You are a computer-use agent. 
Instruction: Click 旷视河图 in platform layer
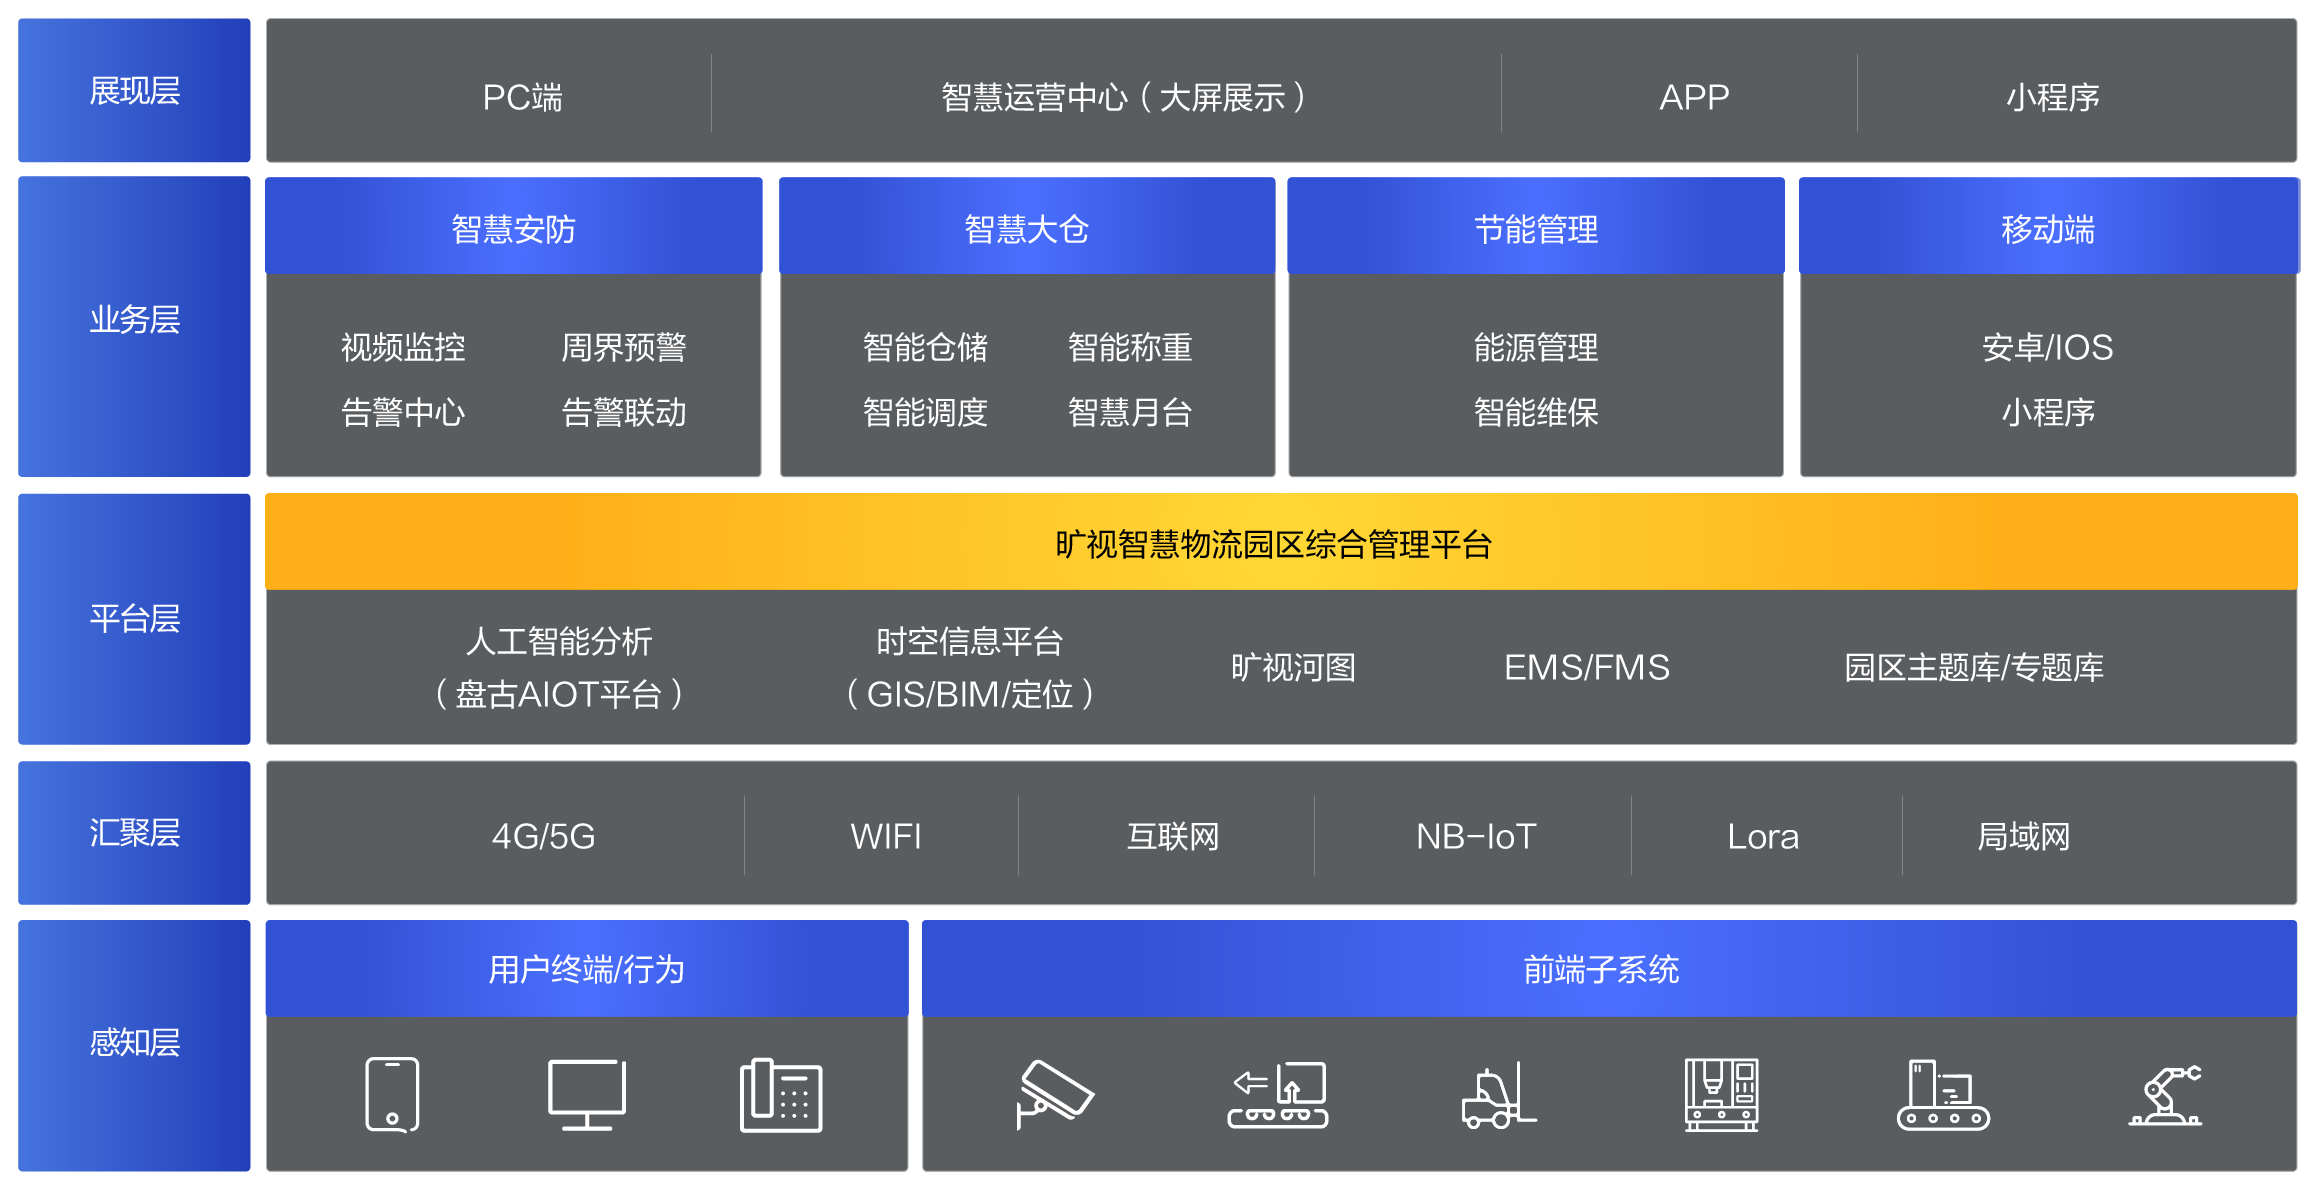[x=1293, y=667]
